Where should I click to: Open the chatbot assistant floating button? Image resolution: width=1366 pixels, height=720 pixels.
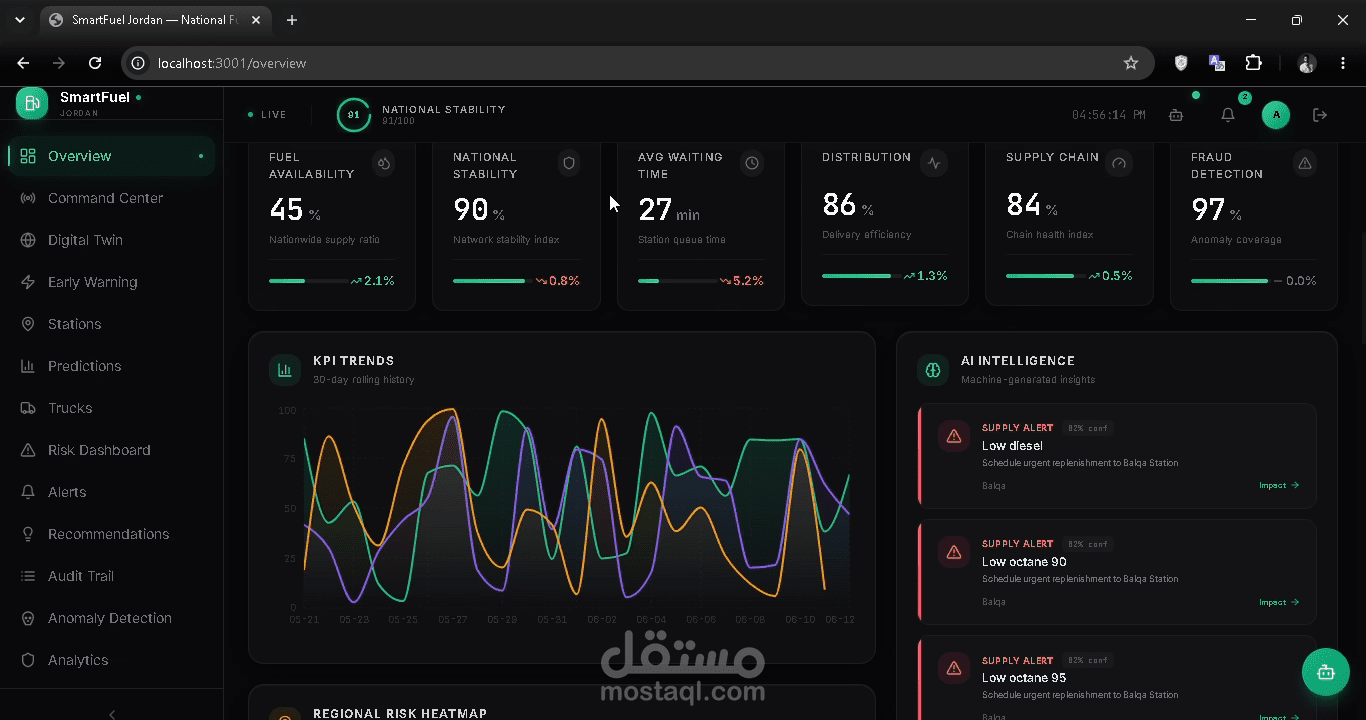point(1326,672)
